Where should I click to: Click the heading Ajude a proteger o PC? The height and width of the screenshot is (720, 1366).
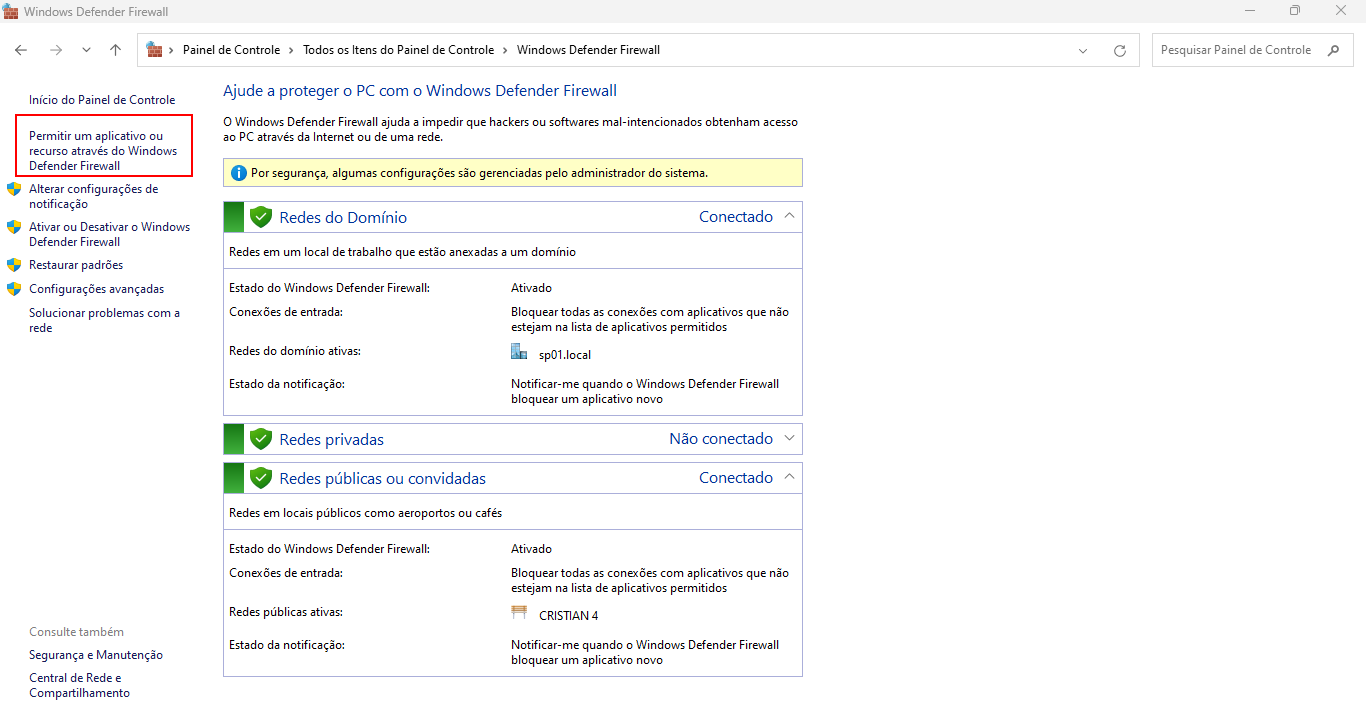click(x=420, y=91)
